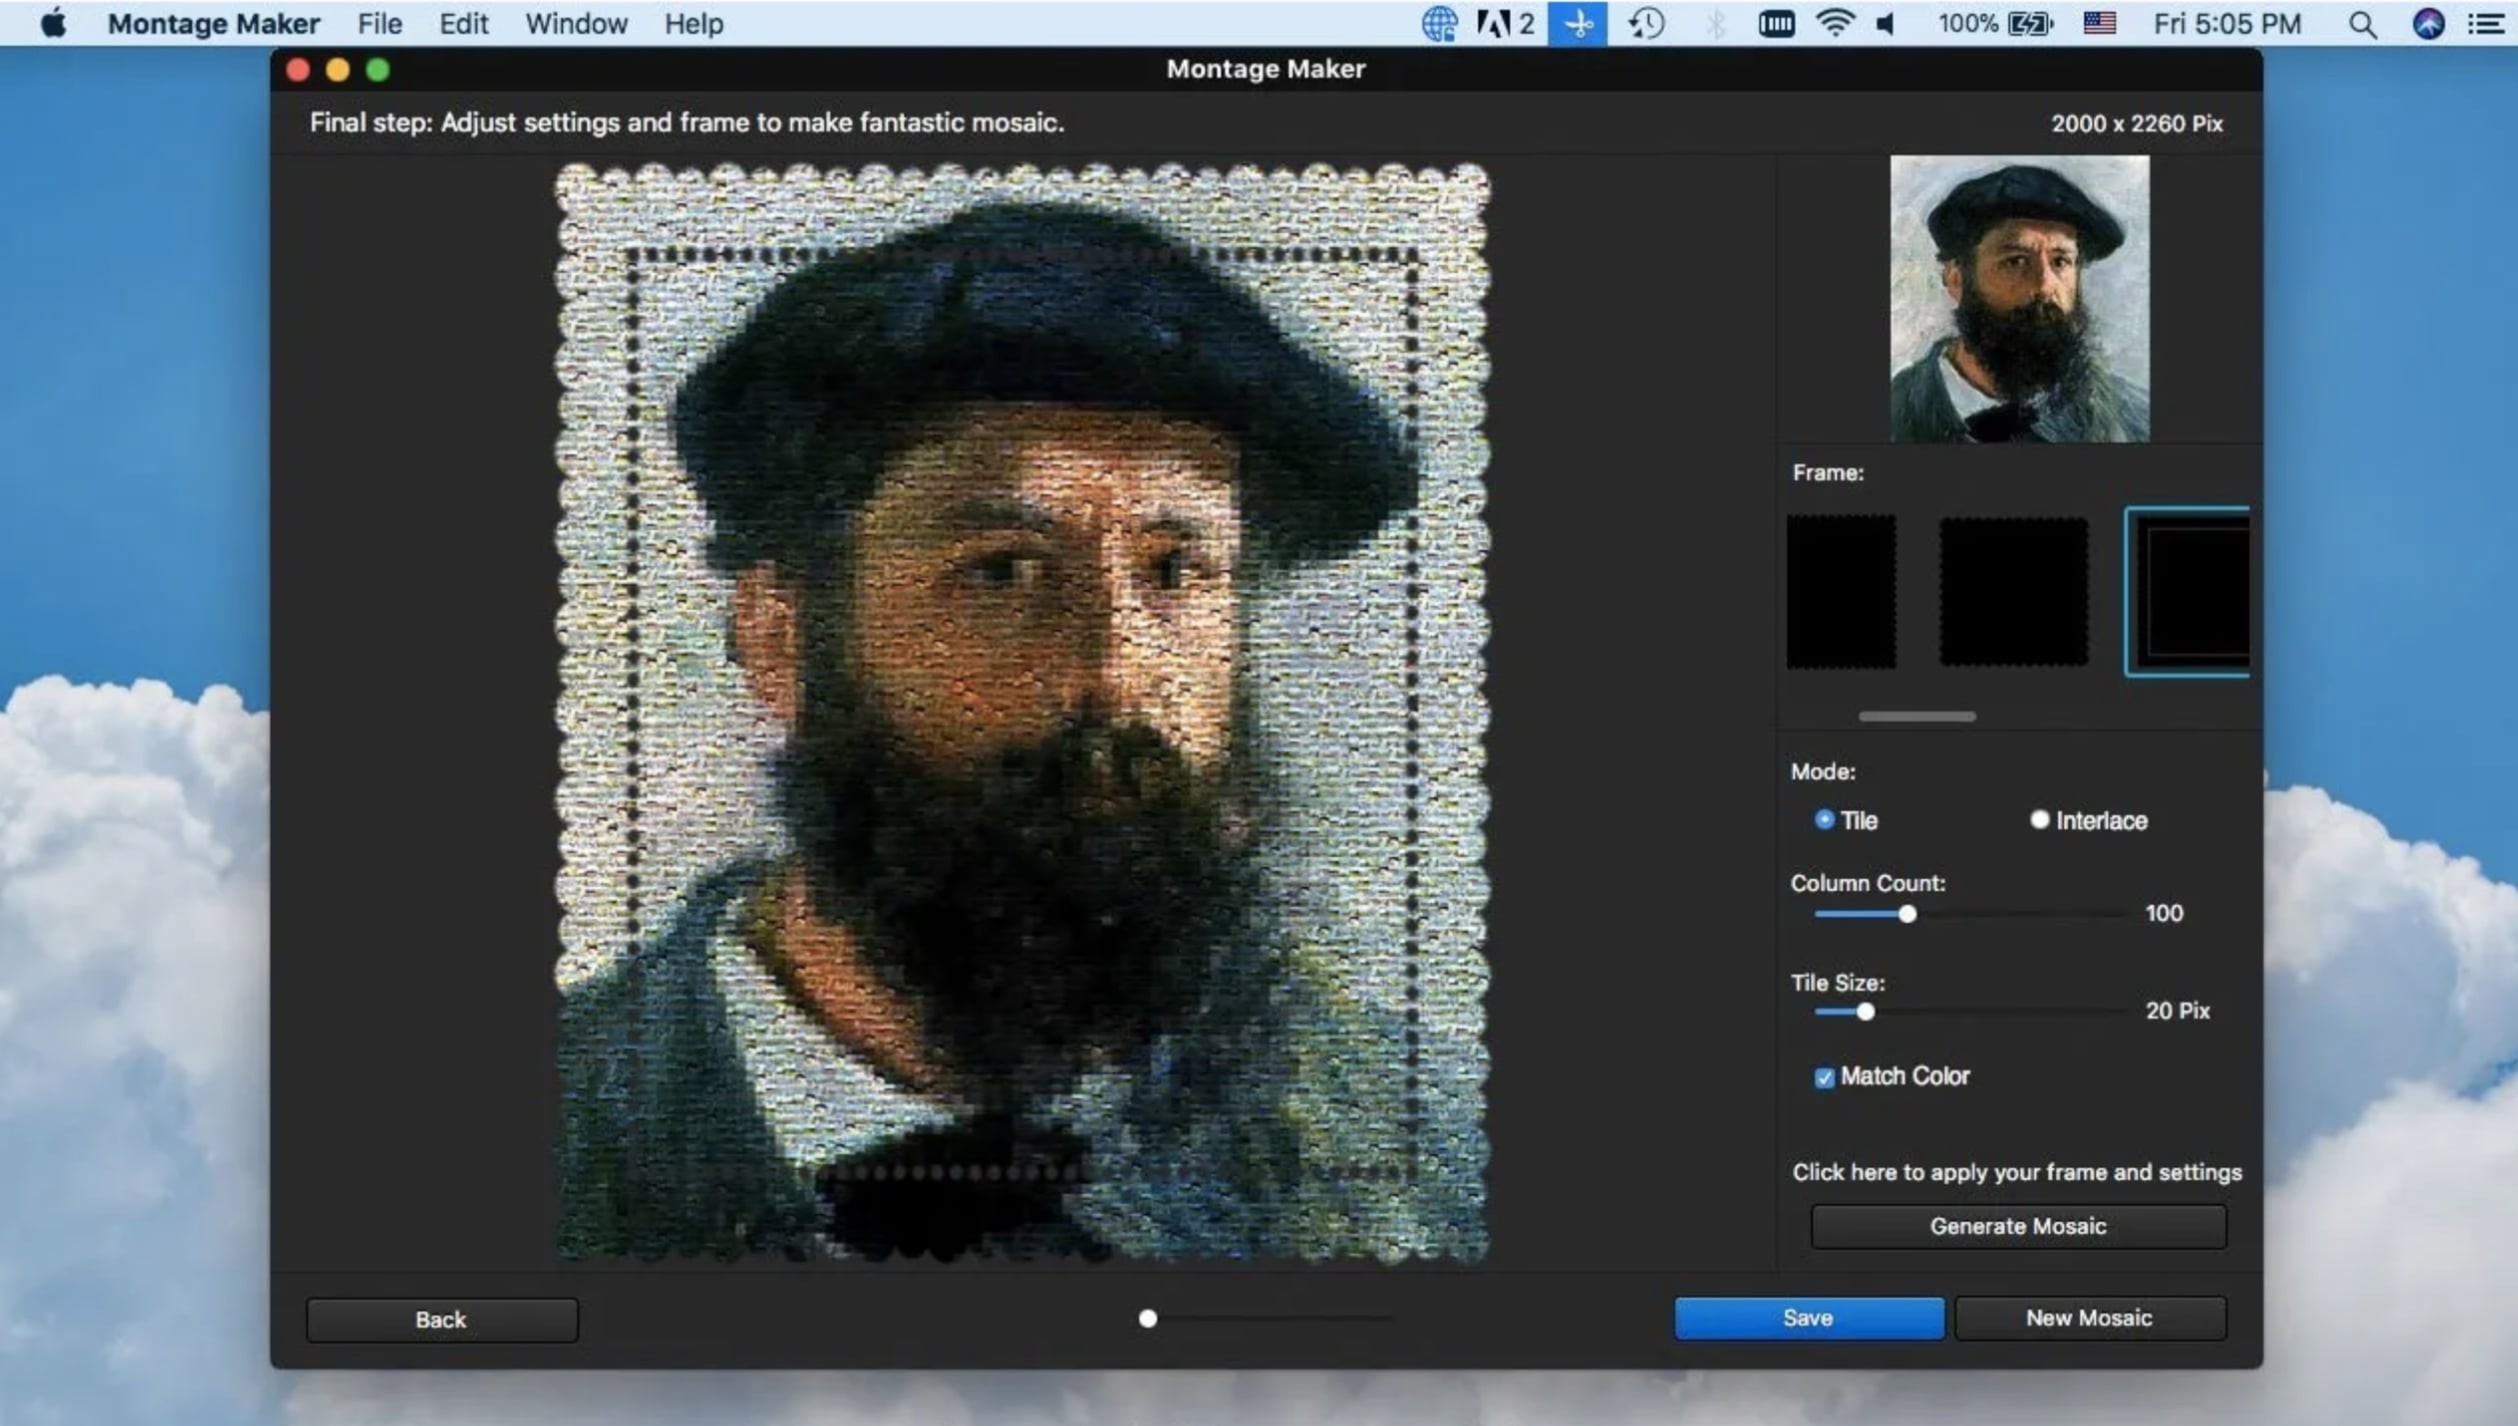Open the Window menu
The width and height of the screenshot is (2518, 1426).
tap(576, 23)
